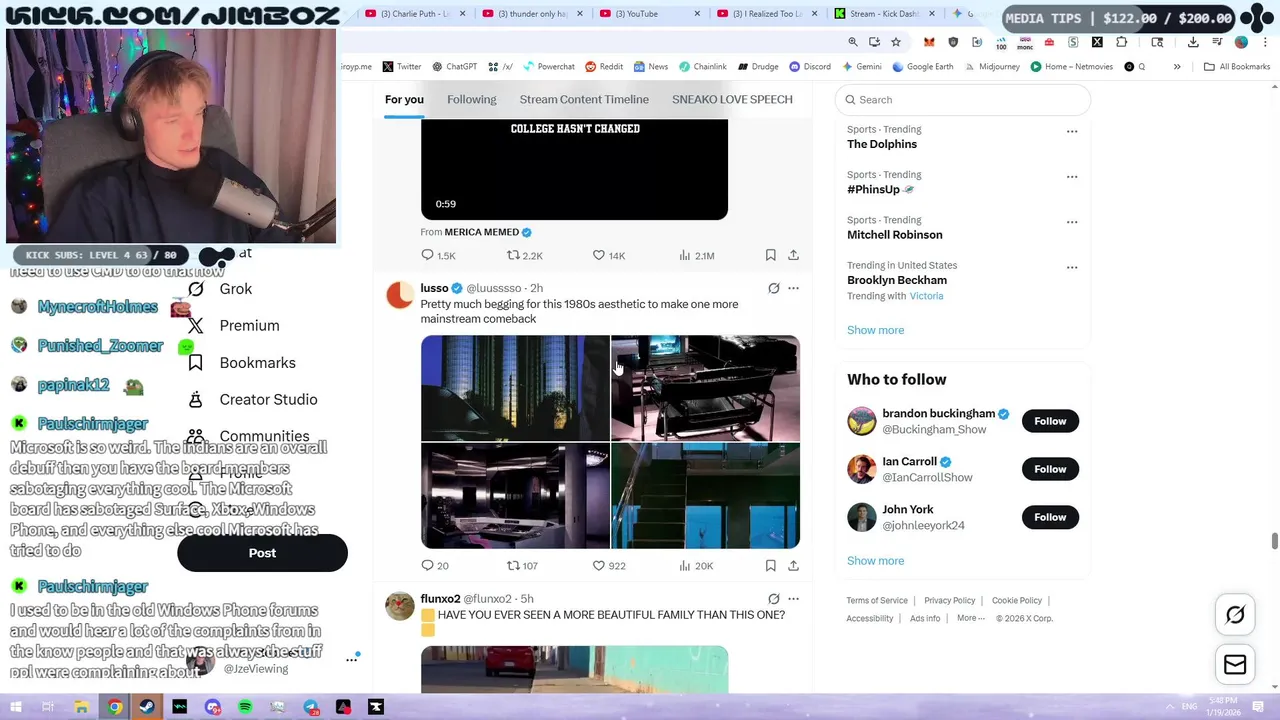Screen dimensions: 1280x720
Task: Switch to Stream - Kick Dashboard browser tab
Action: (885, 14)
